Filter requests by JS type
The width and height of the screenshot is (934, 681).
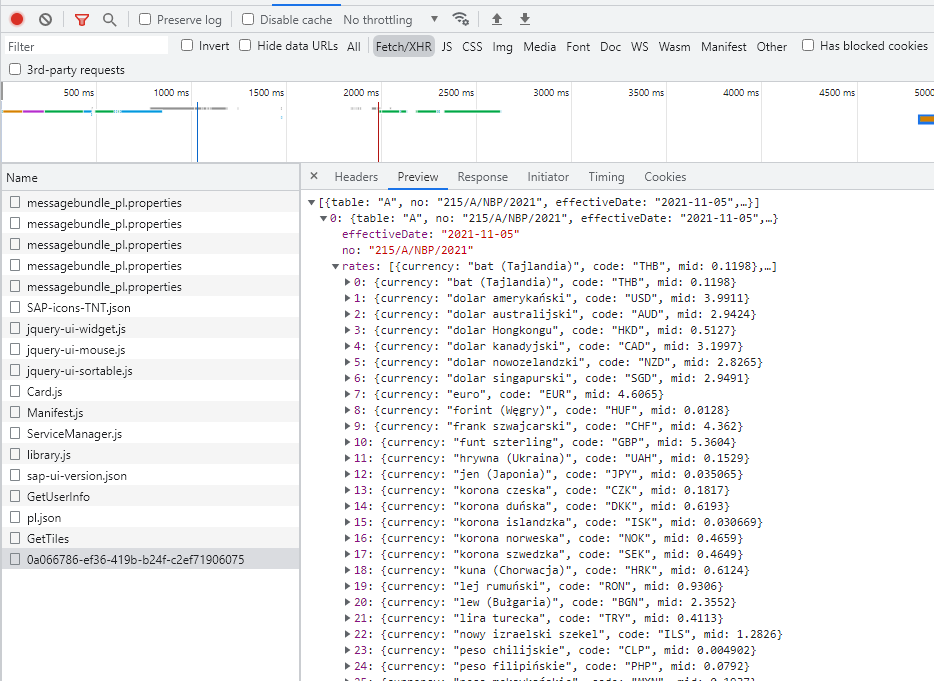pyautogui.click(x=447, y=46)
